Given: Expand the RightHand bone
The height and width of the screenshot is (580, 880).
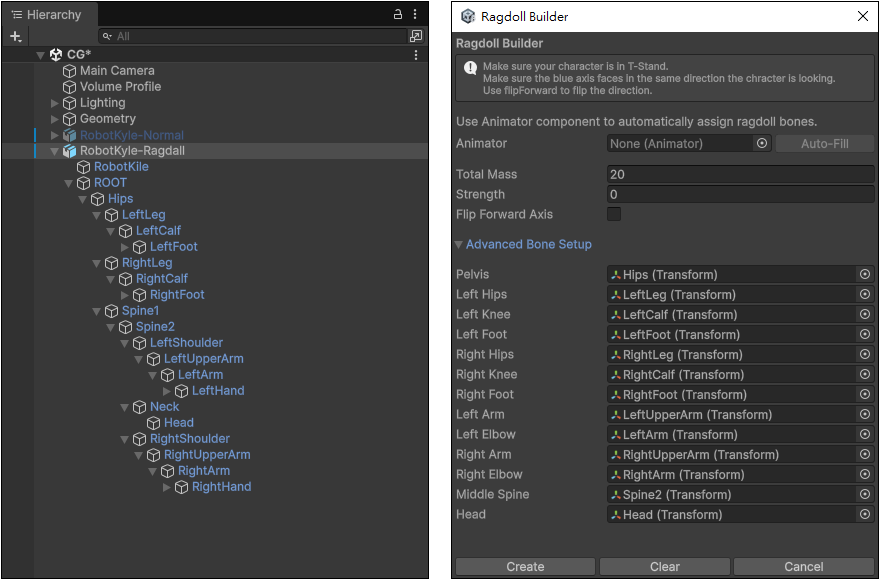Looking at the screenshot, I should click(167, 487).
